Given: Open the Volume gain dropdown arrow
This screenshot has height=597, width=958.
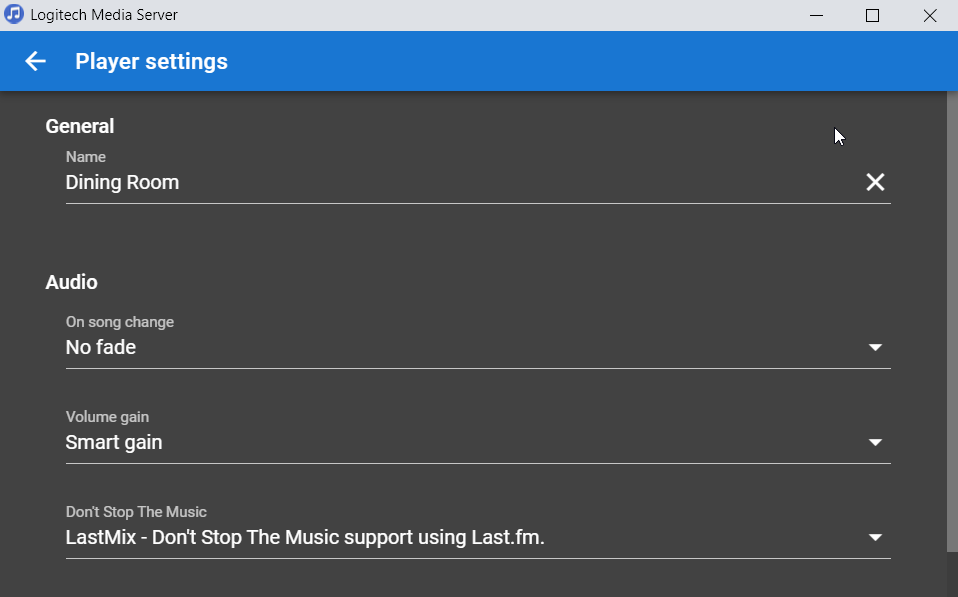Looking at the screenshot, I should coord(875,442).
